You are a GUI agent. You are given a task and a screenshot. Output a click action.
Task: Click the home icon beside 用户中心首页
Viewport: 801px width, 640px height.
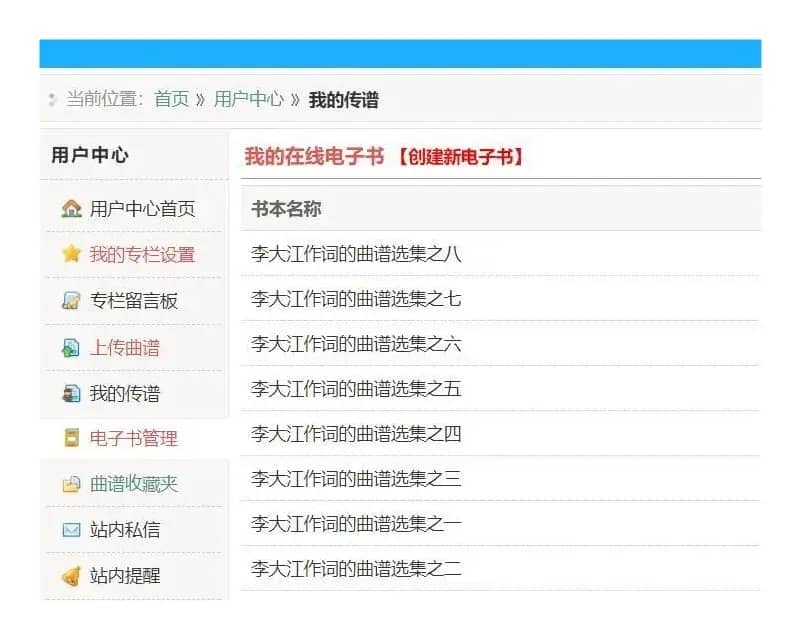click(x=70, y=208)
